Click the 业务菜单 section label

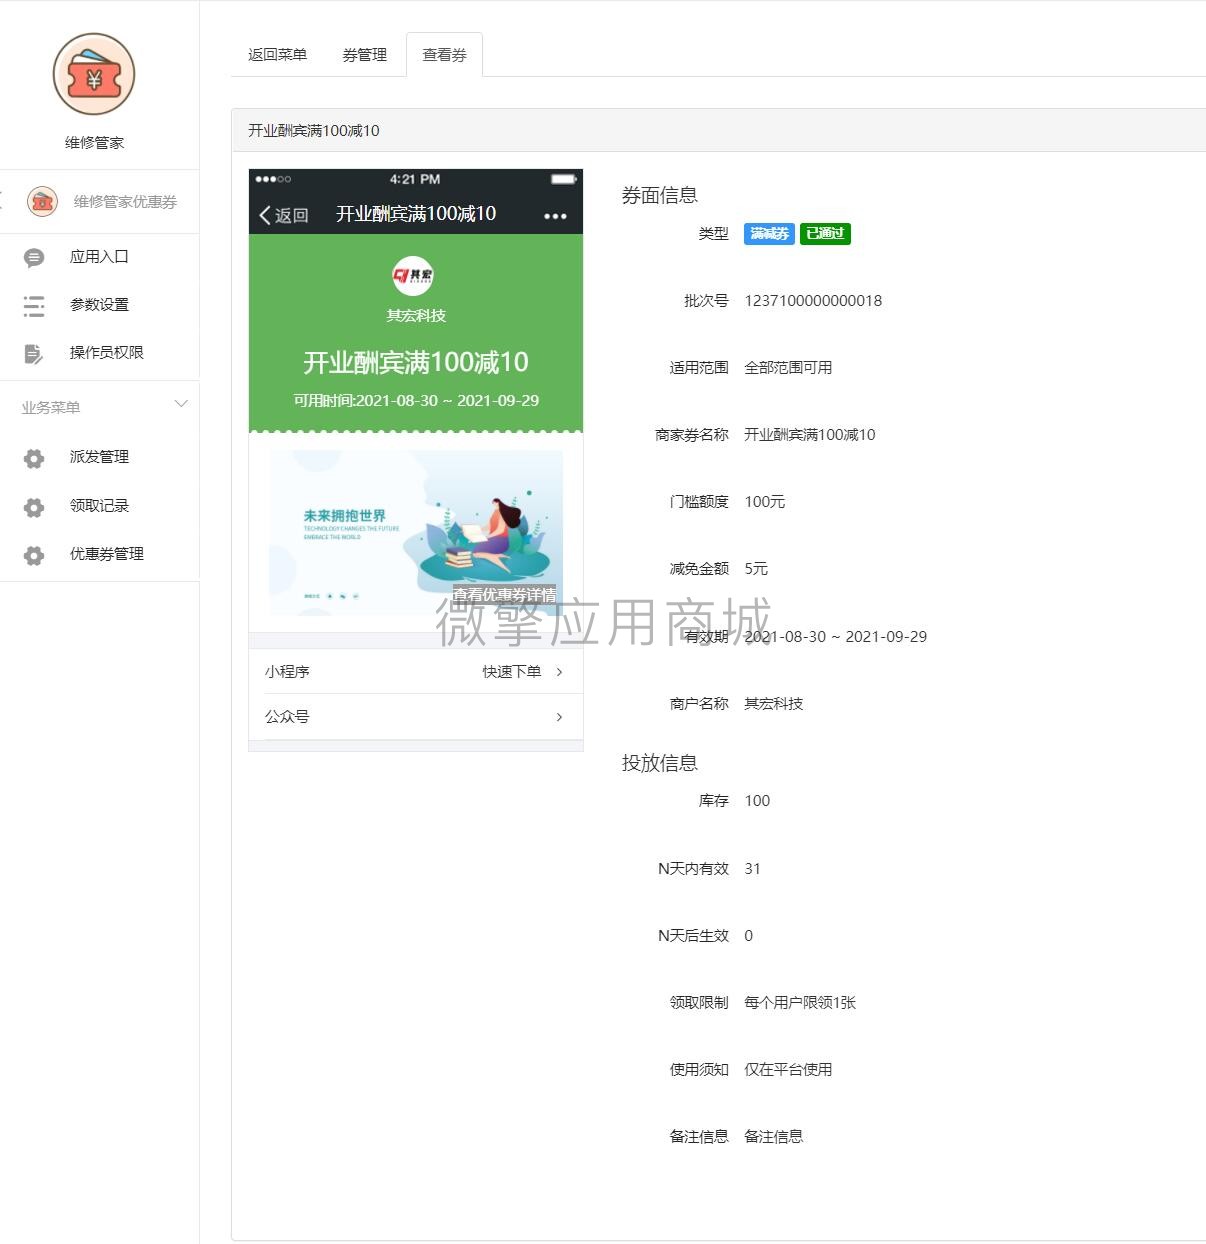pos(51,408)
